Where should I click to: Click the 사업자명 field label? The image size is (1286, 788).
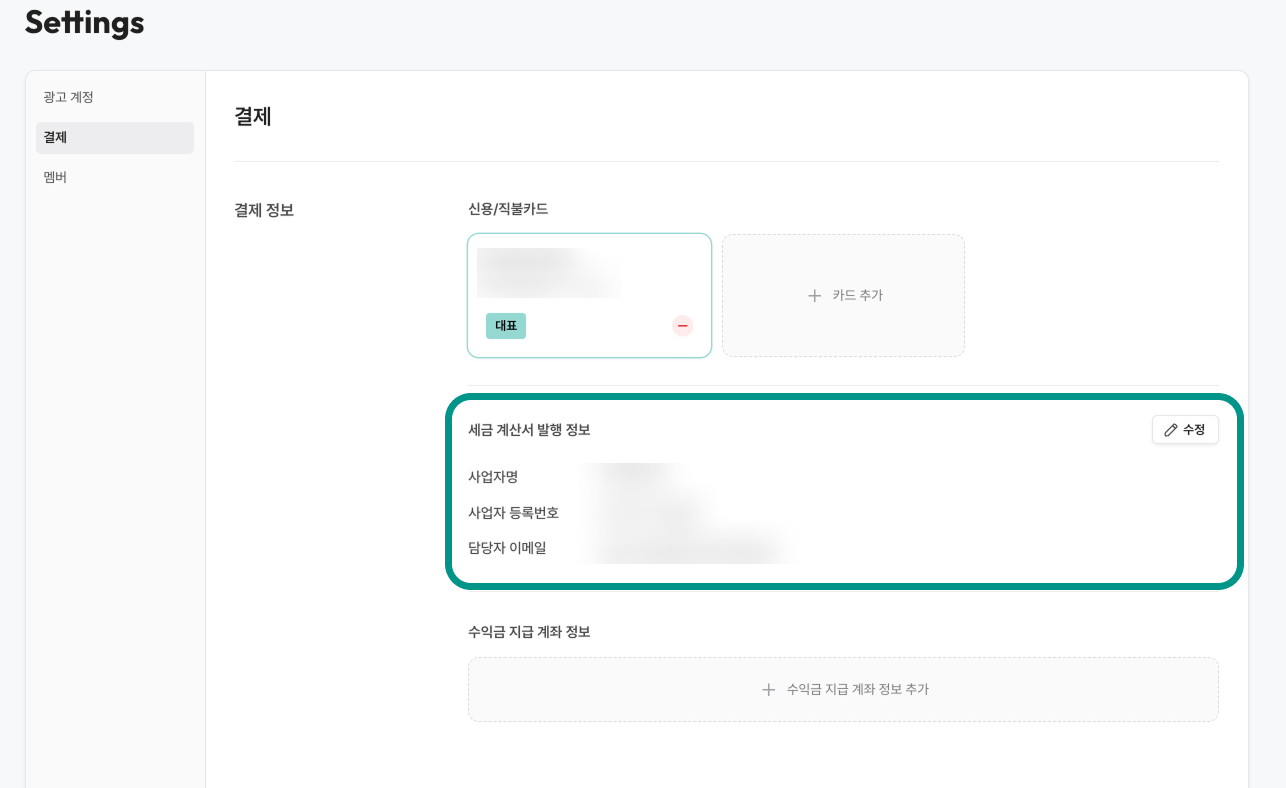(x=493, y=477)
